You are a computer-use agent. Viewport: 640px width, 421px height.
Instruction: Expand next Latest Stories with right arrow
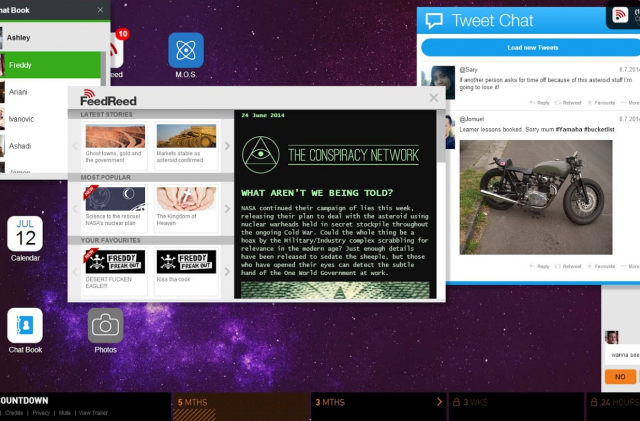tap(227, 147)
